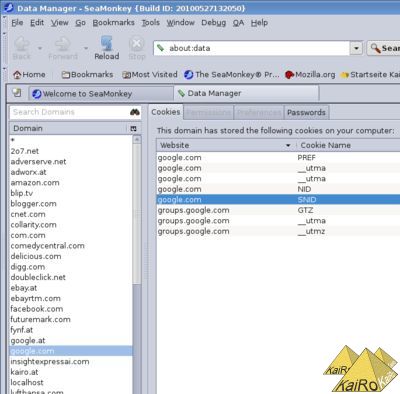Select the disabled Preferences tab
Image resolution: width=400 pixels, height=394 pixels.
pyautogui.click(x=259, y=113)
